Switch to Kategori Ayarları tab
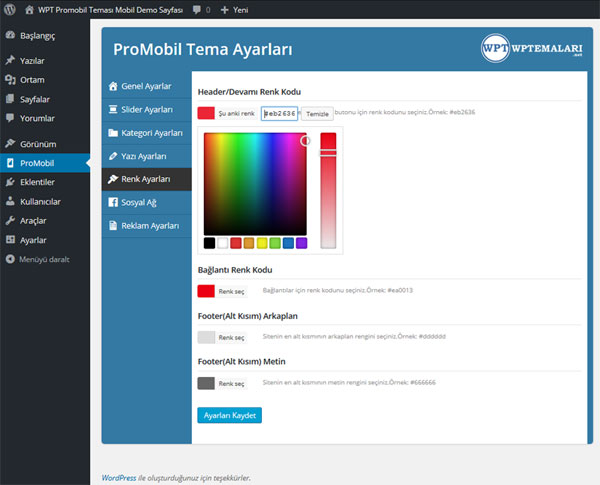The width and height of the screenshot is (600, 485). click(x=147, y=133)
